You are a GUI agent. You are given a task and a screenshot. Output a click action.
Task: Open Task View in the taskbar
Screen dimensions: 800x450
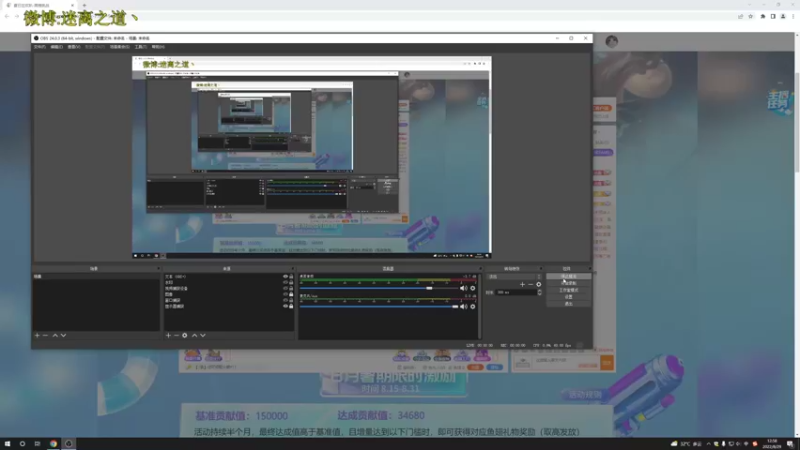tap(37, 443)
